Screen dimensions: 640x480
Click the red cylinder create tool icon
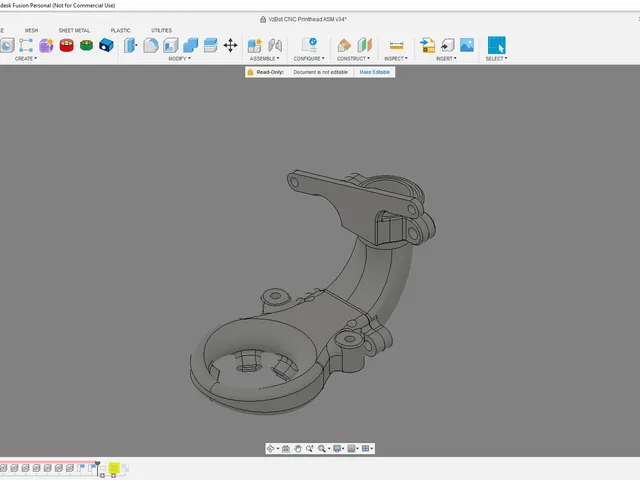pos(67,45)
